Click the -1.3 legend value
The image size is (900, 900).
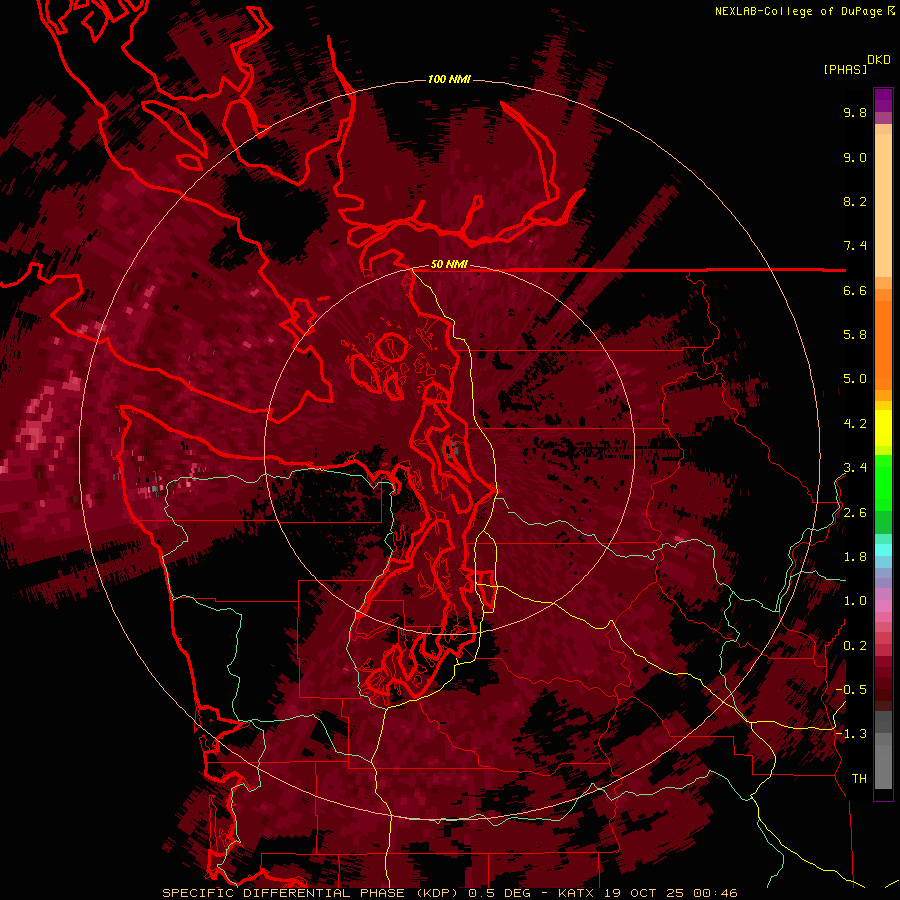point(851,734)
